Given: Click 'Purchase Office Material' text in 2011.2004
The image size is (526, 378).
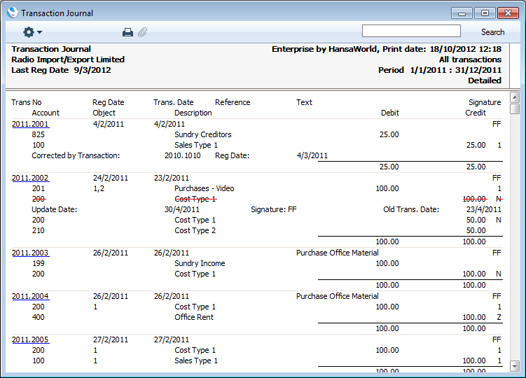Looking at the screenshot, I should pyautogui.click(x=337, y=296).
